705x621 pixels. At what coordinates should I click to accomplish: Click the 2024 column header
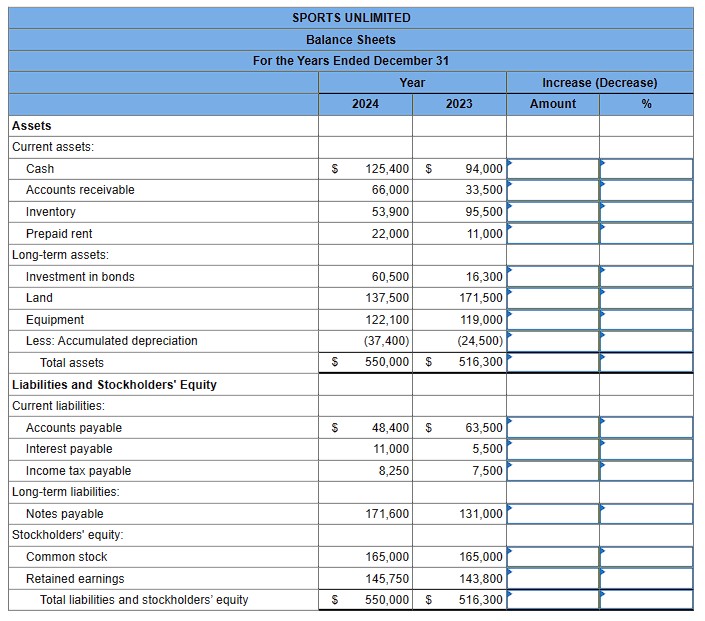(365, 104)
